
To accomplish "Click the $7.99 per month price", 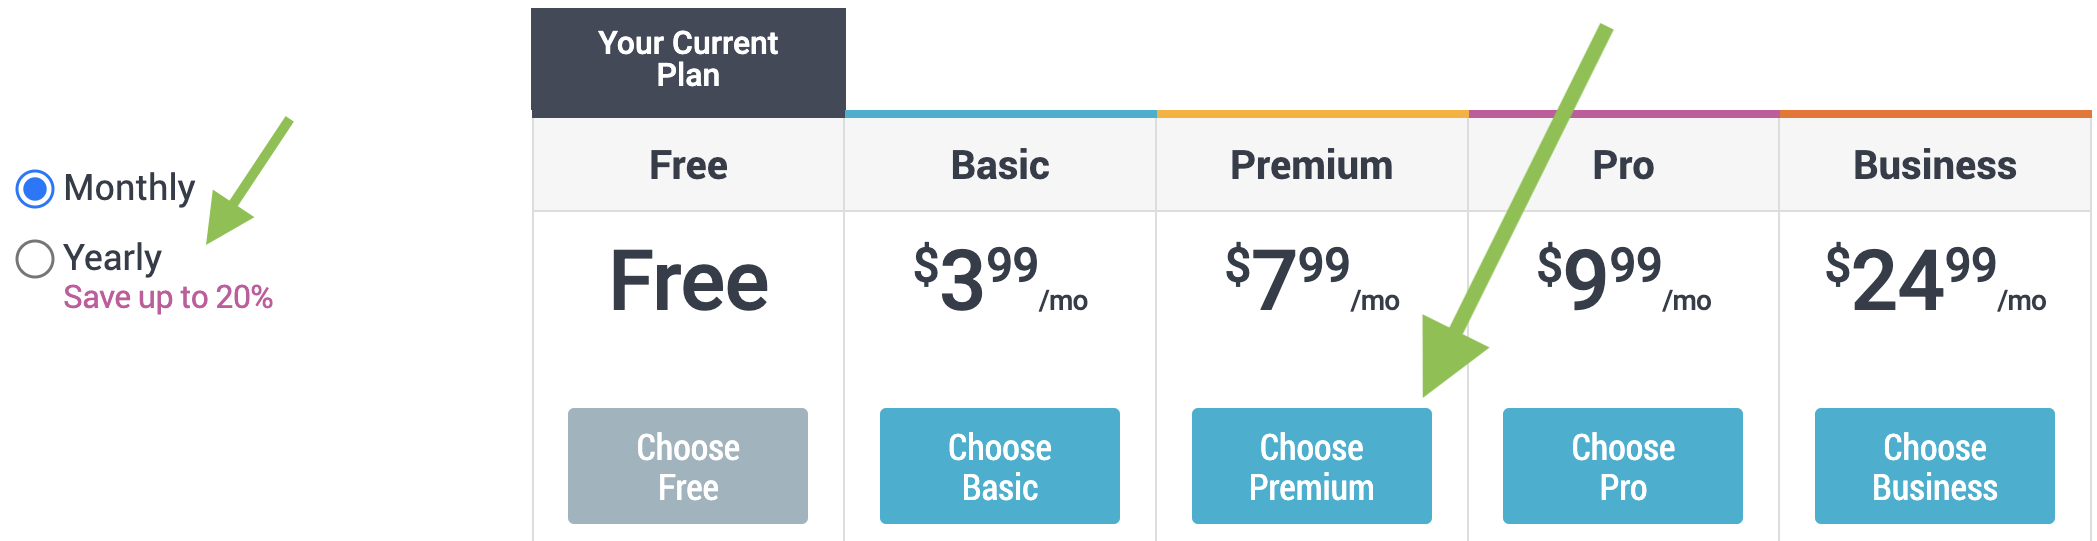I will point(1312,279).
